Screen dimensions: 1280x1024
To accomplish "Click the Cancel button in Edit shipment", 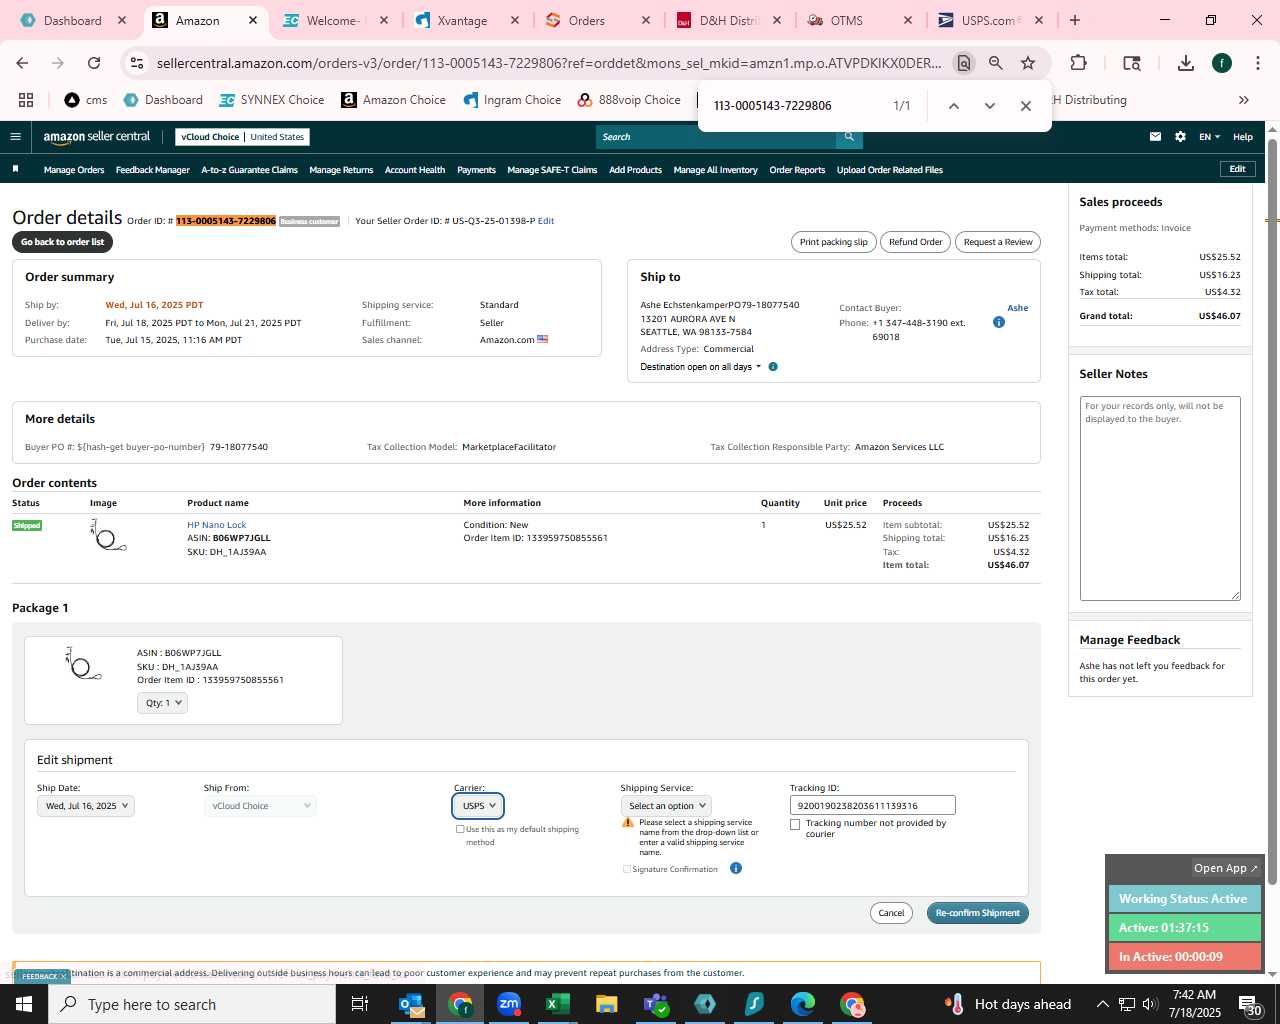I will (x=891, y=913).
